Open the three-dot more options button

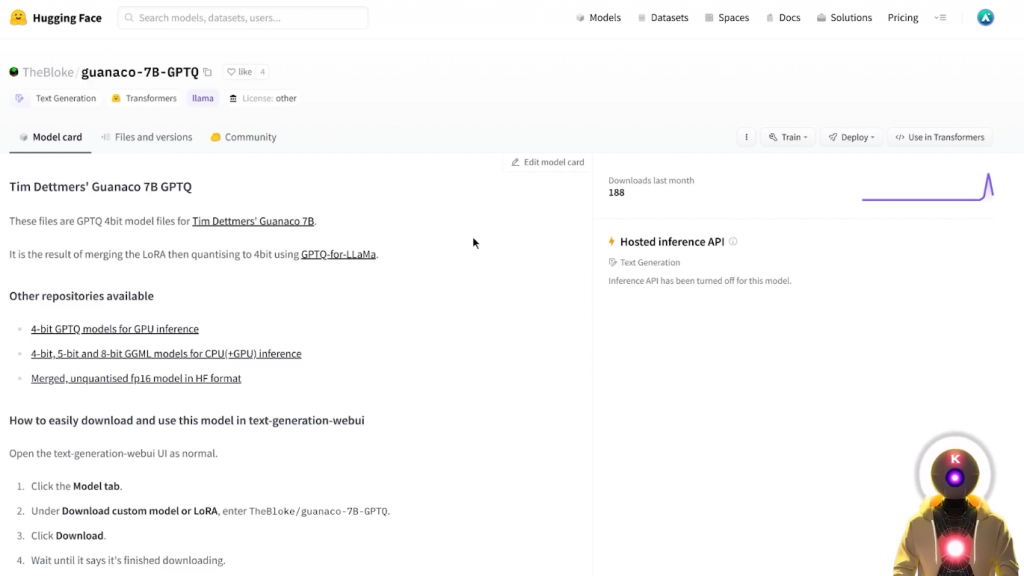pyautogui.click(x=745, y=137)
